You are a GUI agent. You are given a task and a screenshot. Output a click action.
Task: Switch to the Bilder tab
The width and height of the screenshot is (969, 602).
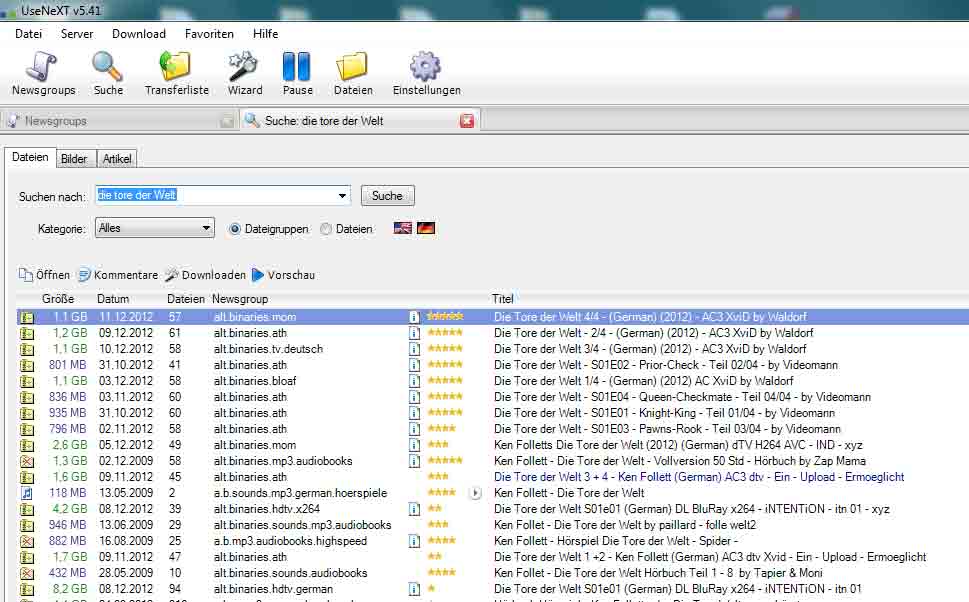pyautogui.click(x=74, y=159)
